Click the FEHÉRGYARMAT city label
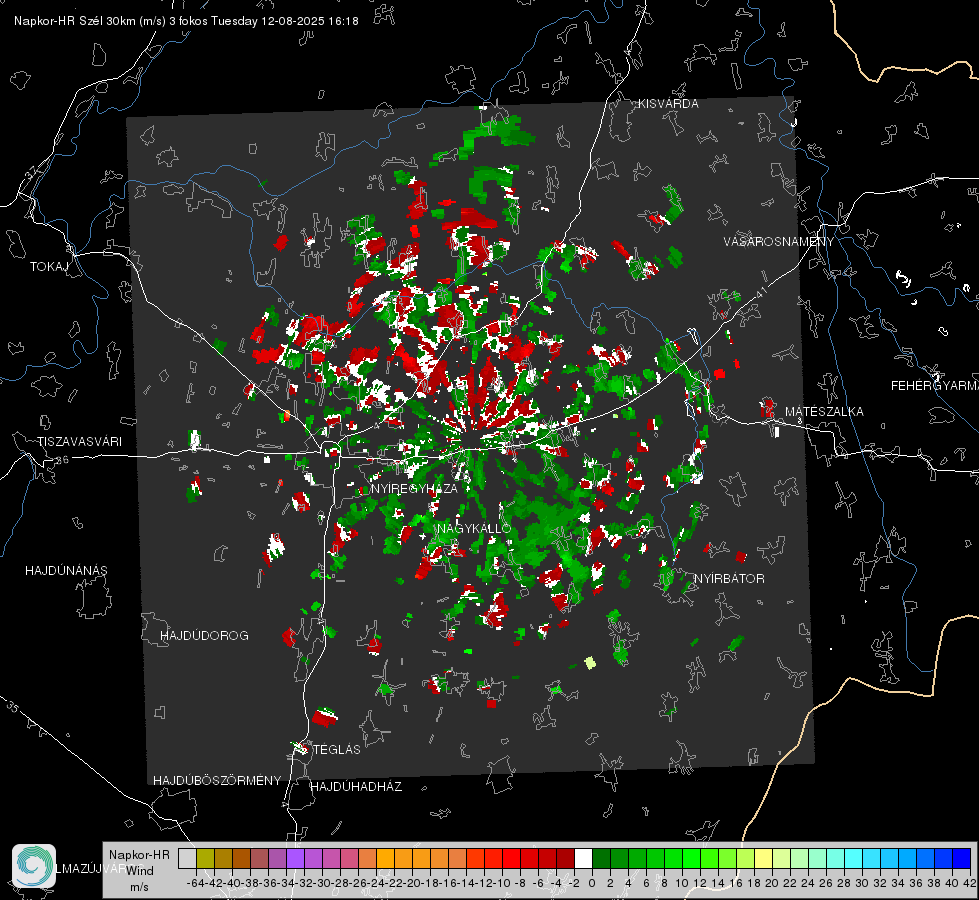Image resolution: width=979 pixels, height=900 pixels. pos(935,386)
